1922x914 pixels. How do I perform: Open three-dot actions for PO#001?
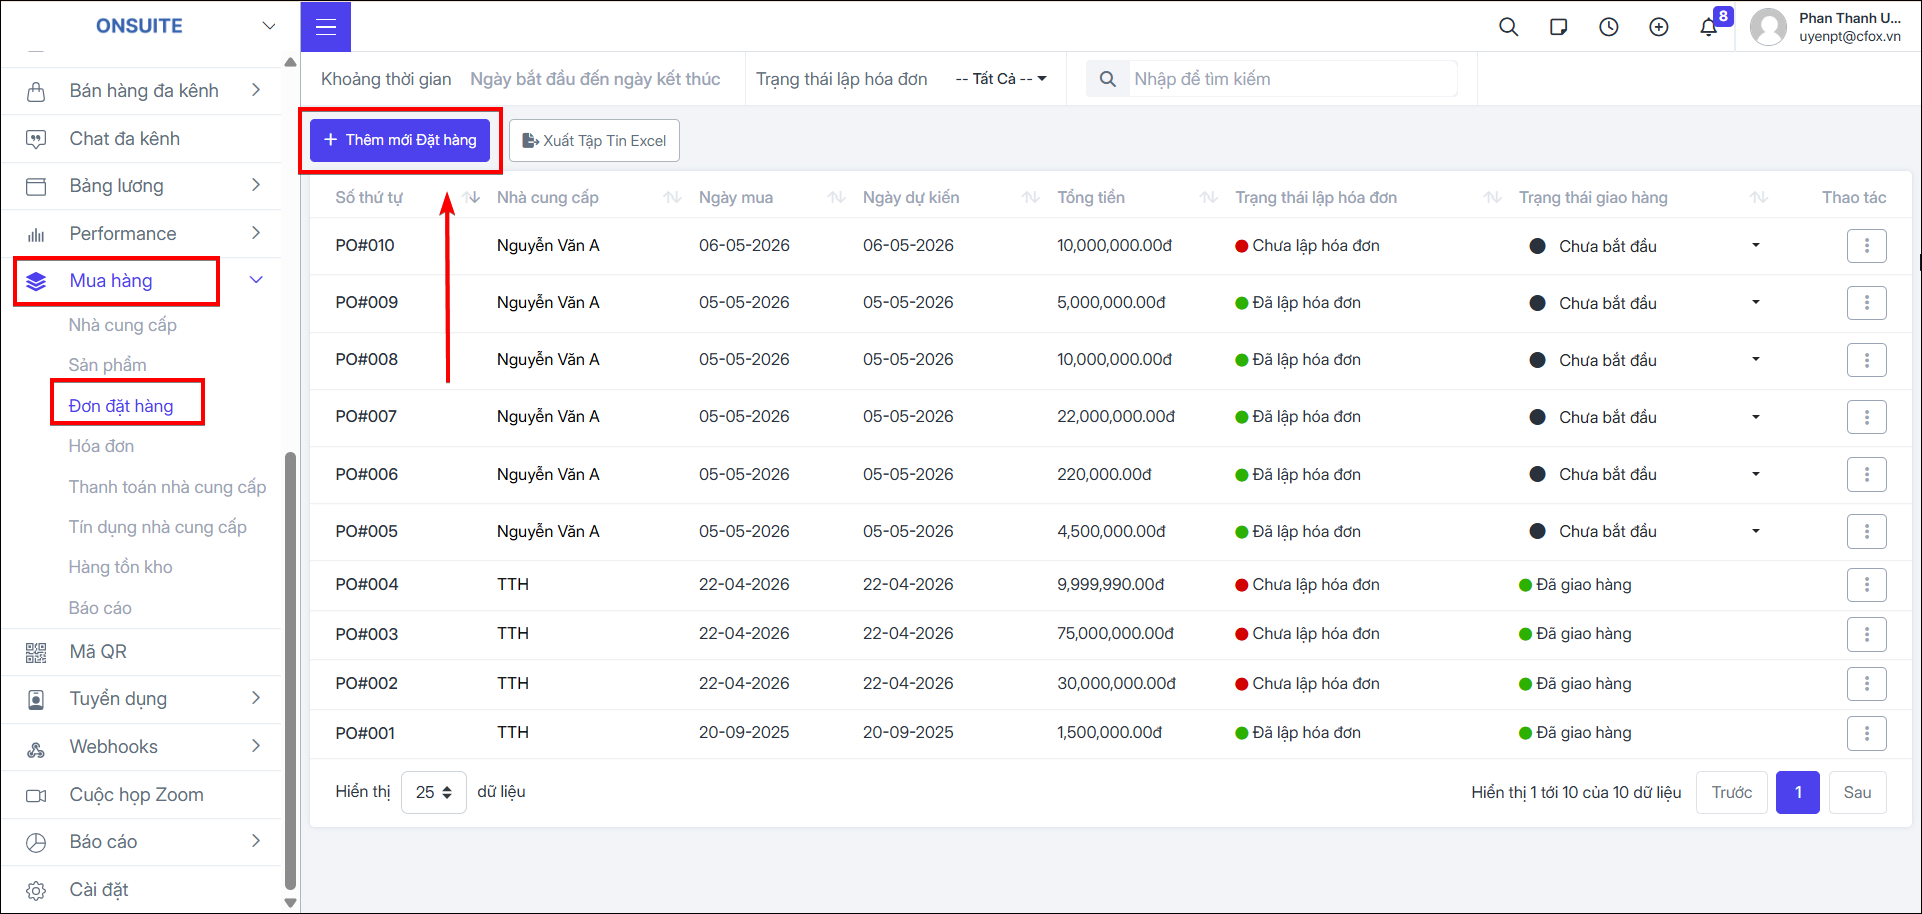click(1866, 733)
